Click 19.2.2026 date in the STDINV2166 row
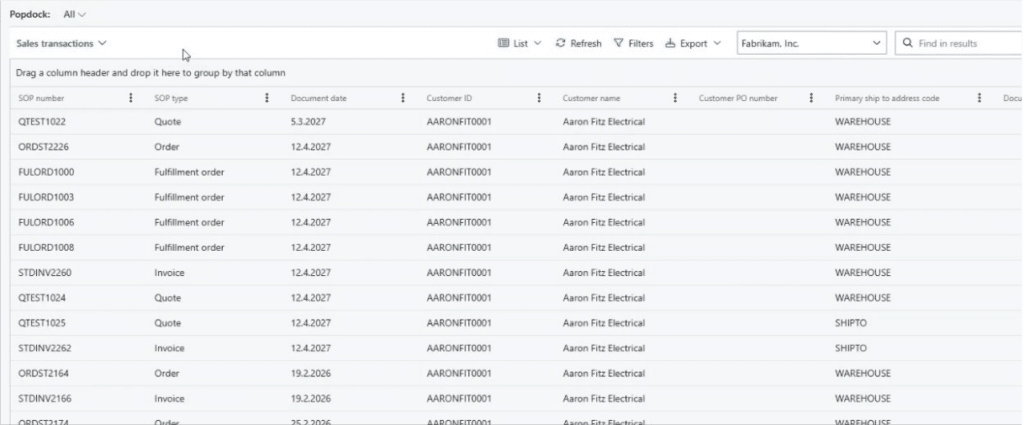Image resolution: width=1024 pixels, height=425 pixels. click(311, 398)
